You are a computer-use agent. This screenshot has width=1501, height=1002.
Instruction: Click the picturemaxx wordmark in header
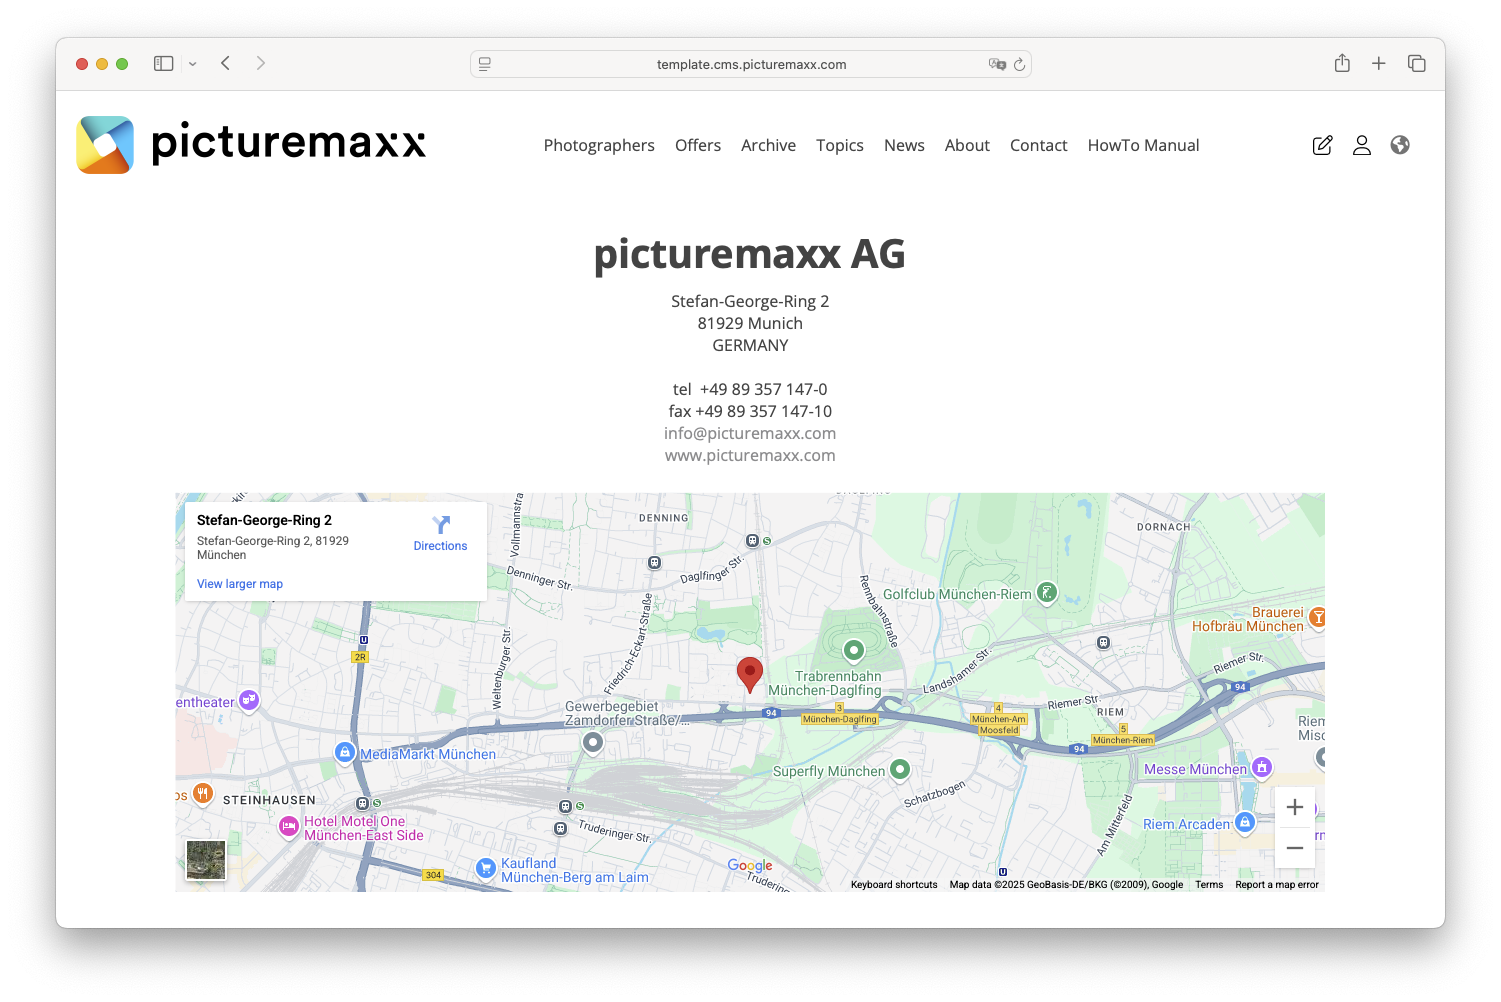289,142
